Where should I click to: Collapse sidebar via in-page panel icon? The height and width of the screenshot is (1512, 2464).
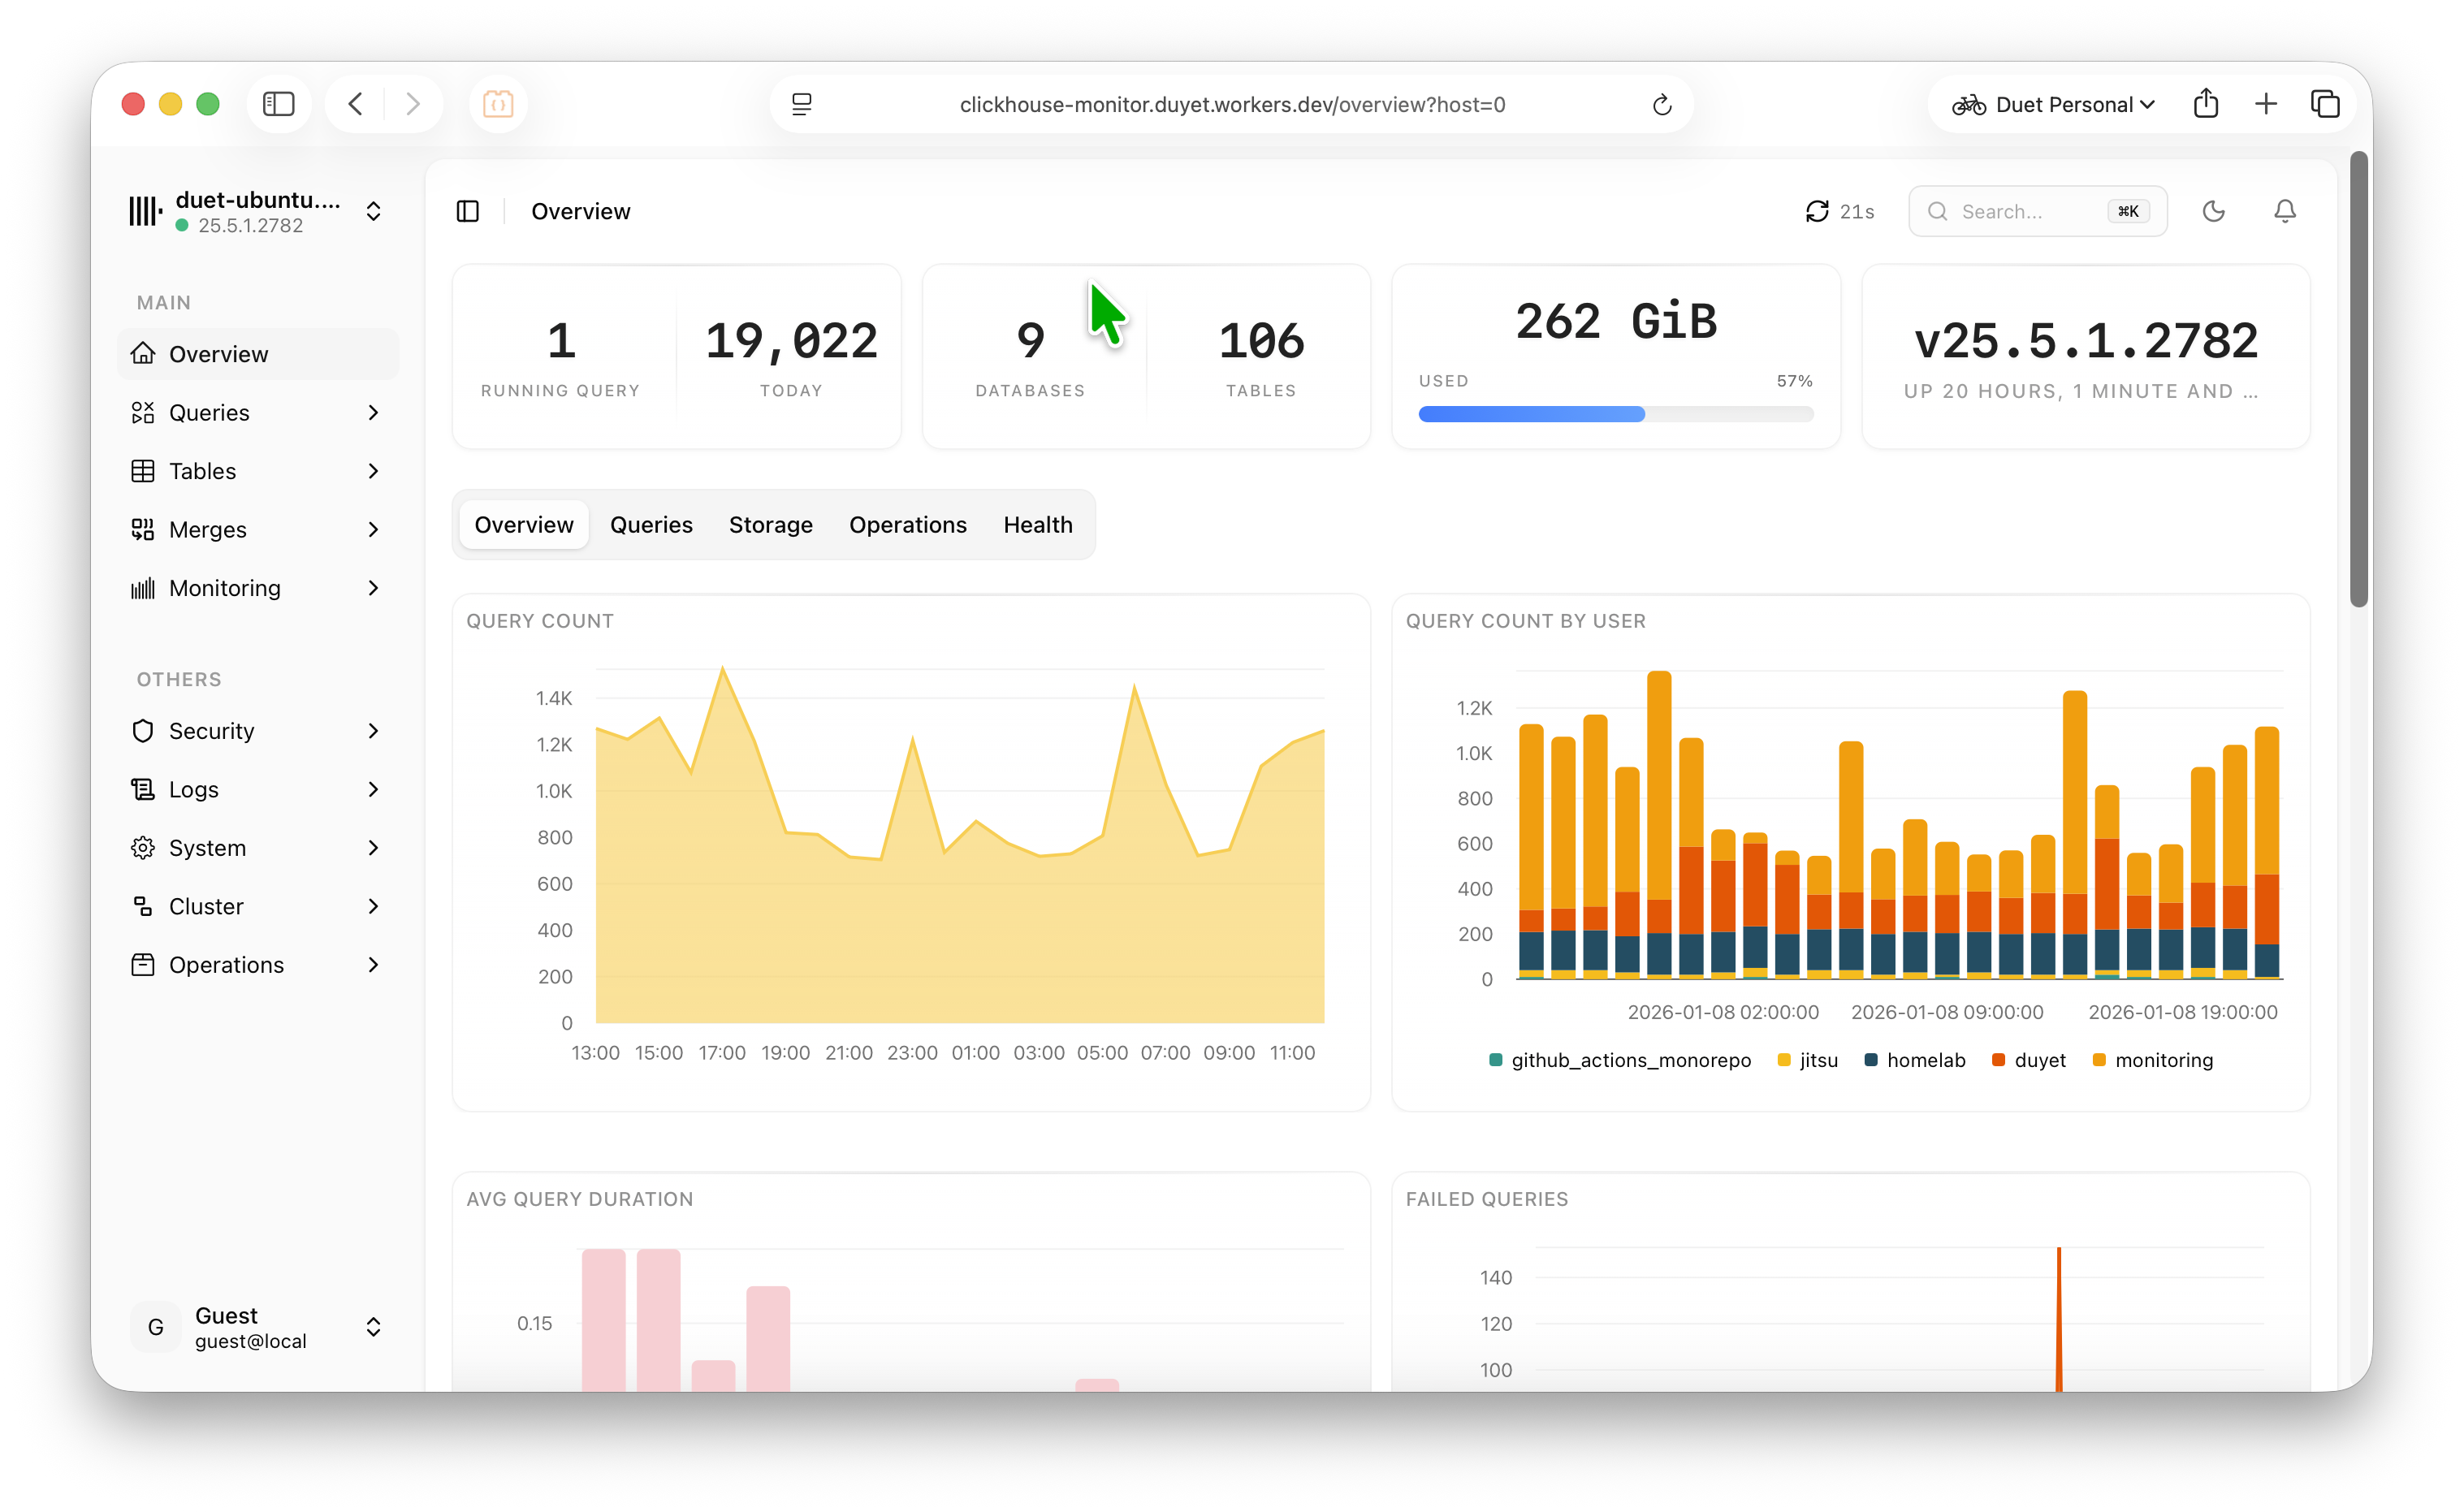(467, 211)
